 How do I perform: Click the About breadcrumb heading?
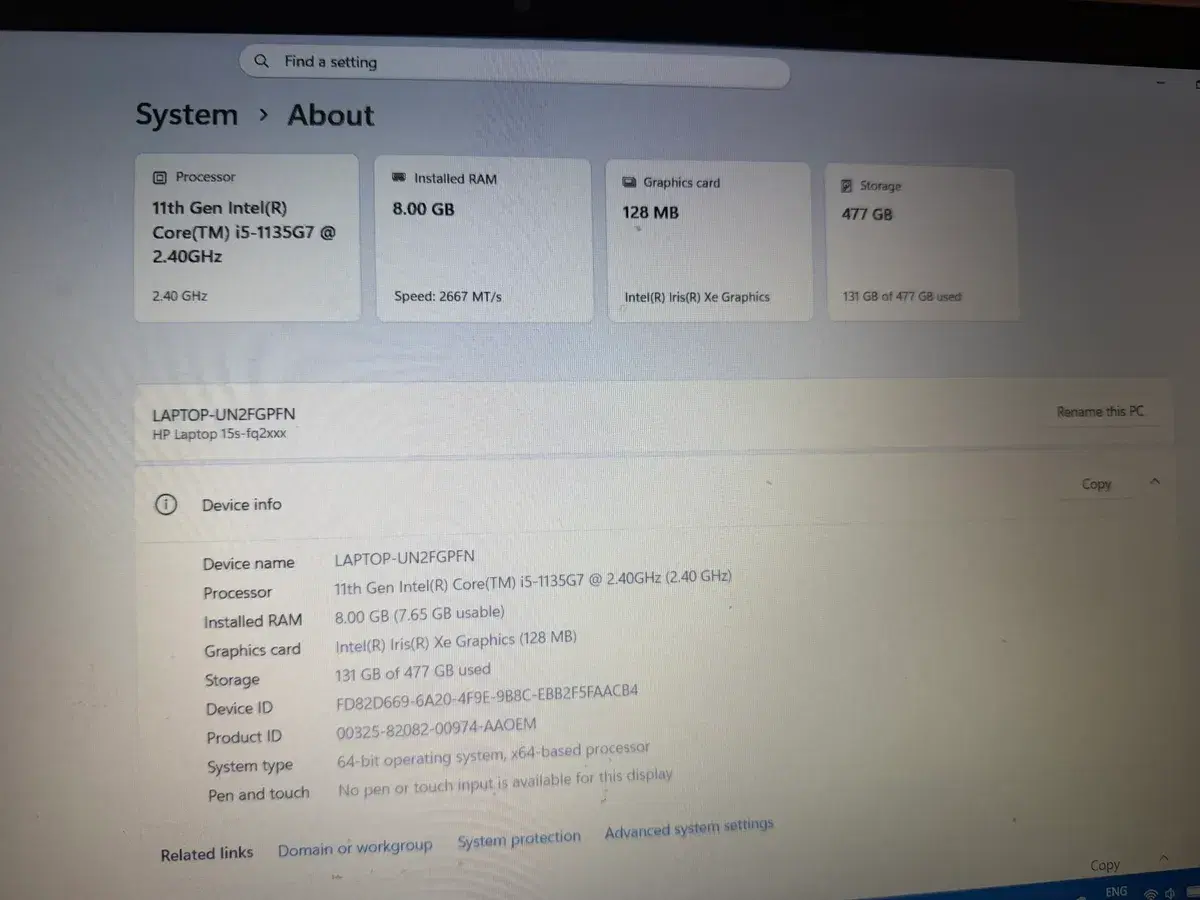pyautogui.click(x=331, y=115)
